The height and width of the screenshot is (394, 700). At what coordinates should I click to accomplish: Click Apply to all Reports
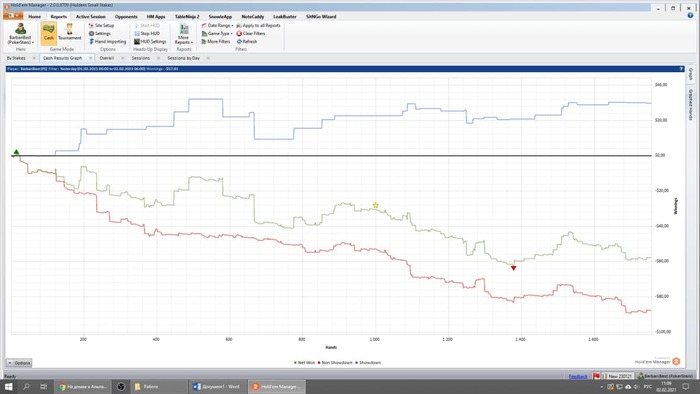[258, 25]
